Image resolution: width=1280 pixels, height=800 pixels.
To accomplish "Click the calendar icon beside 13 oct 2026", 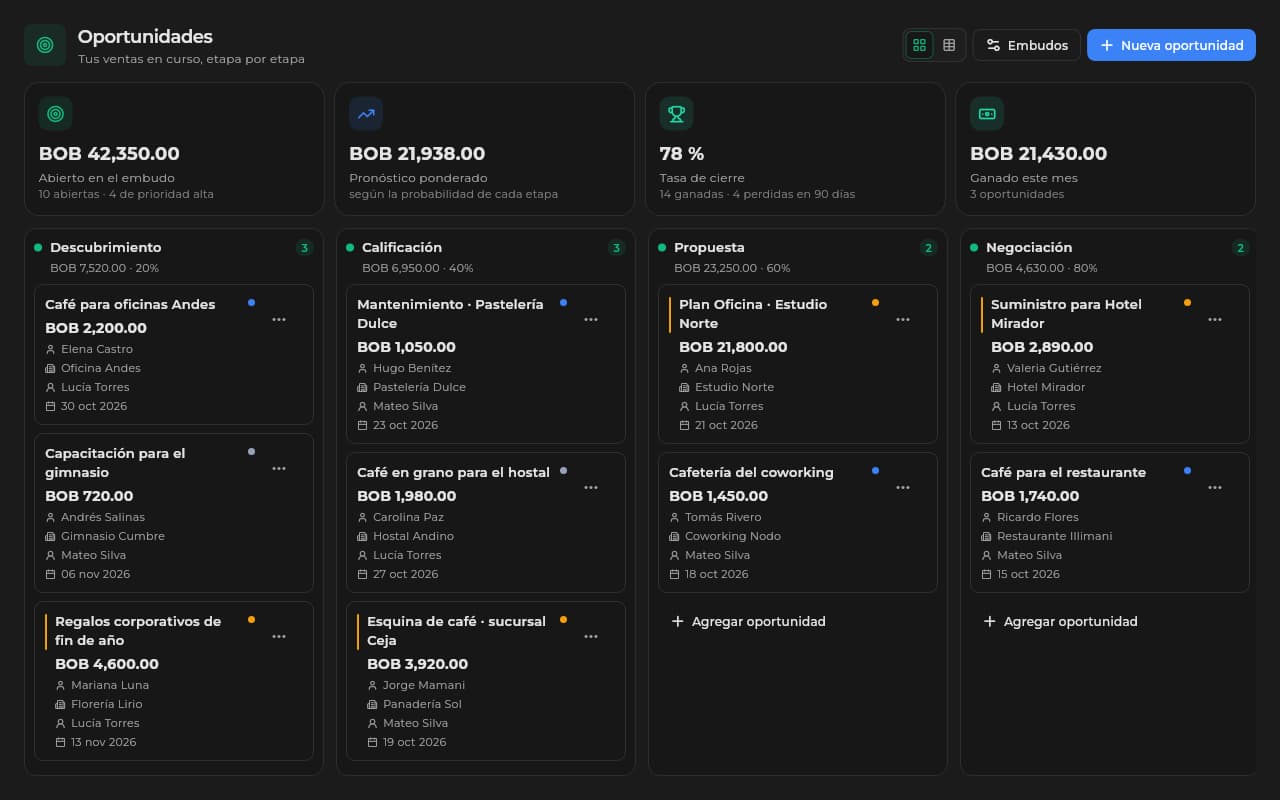I will click(996, 425).
